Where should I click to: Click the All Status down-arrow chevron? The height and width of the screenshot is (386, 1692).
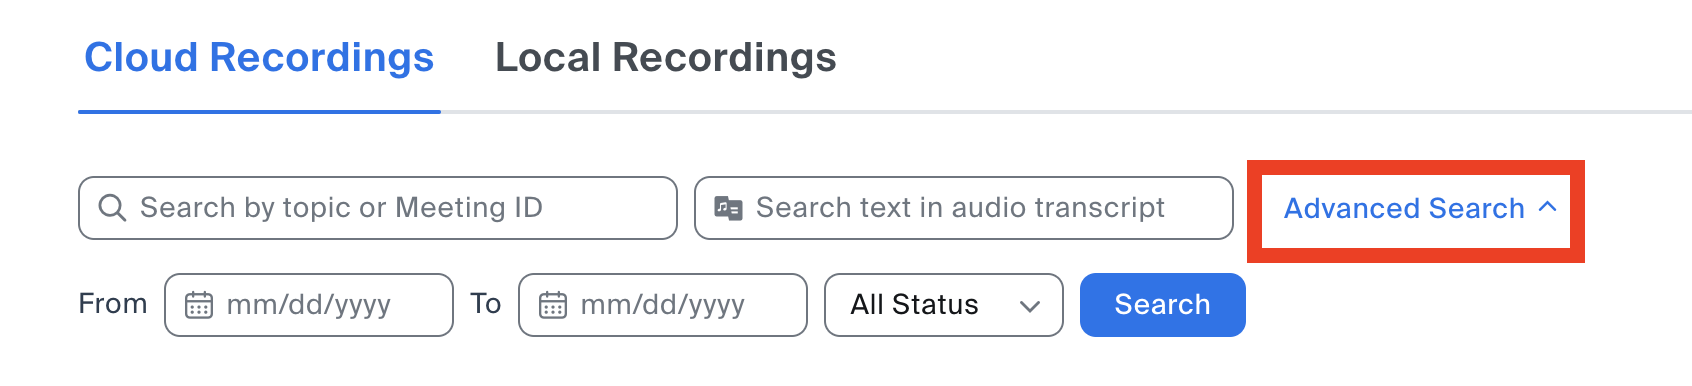(1030, 306)
